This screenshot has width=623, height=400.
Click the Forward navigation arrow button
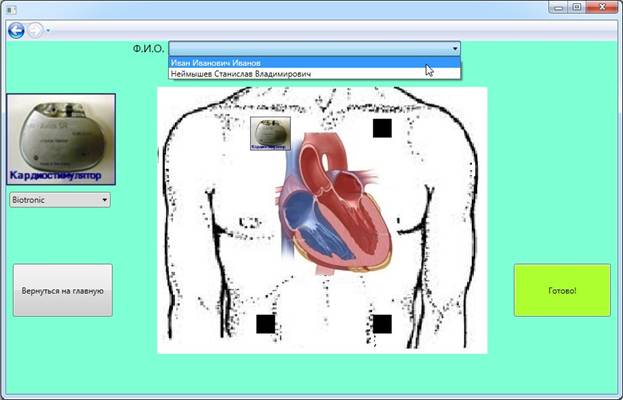[x=36, y=30]
